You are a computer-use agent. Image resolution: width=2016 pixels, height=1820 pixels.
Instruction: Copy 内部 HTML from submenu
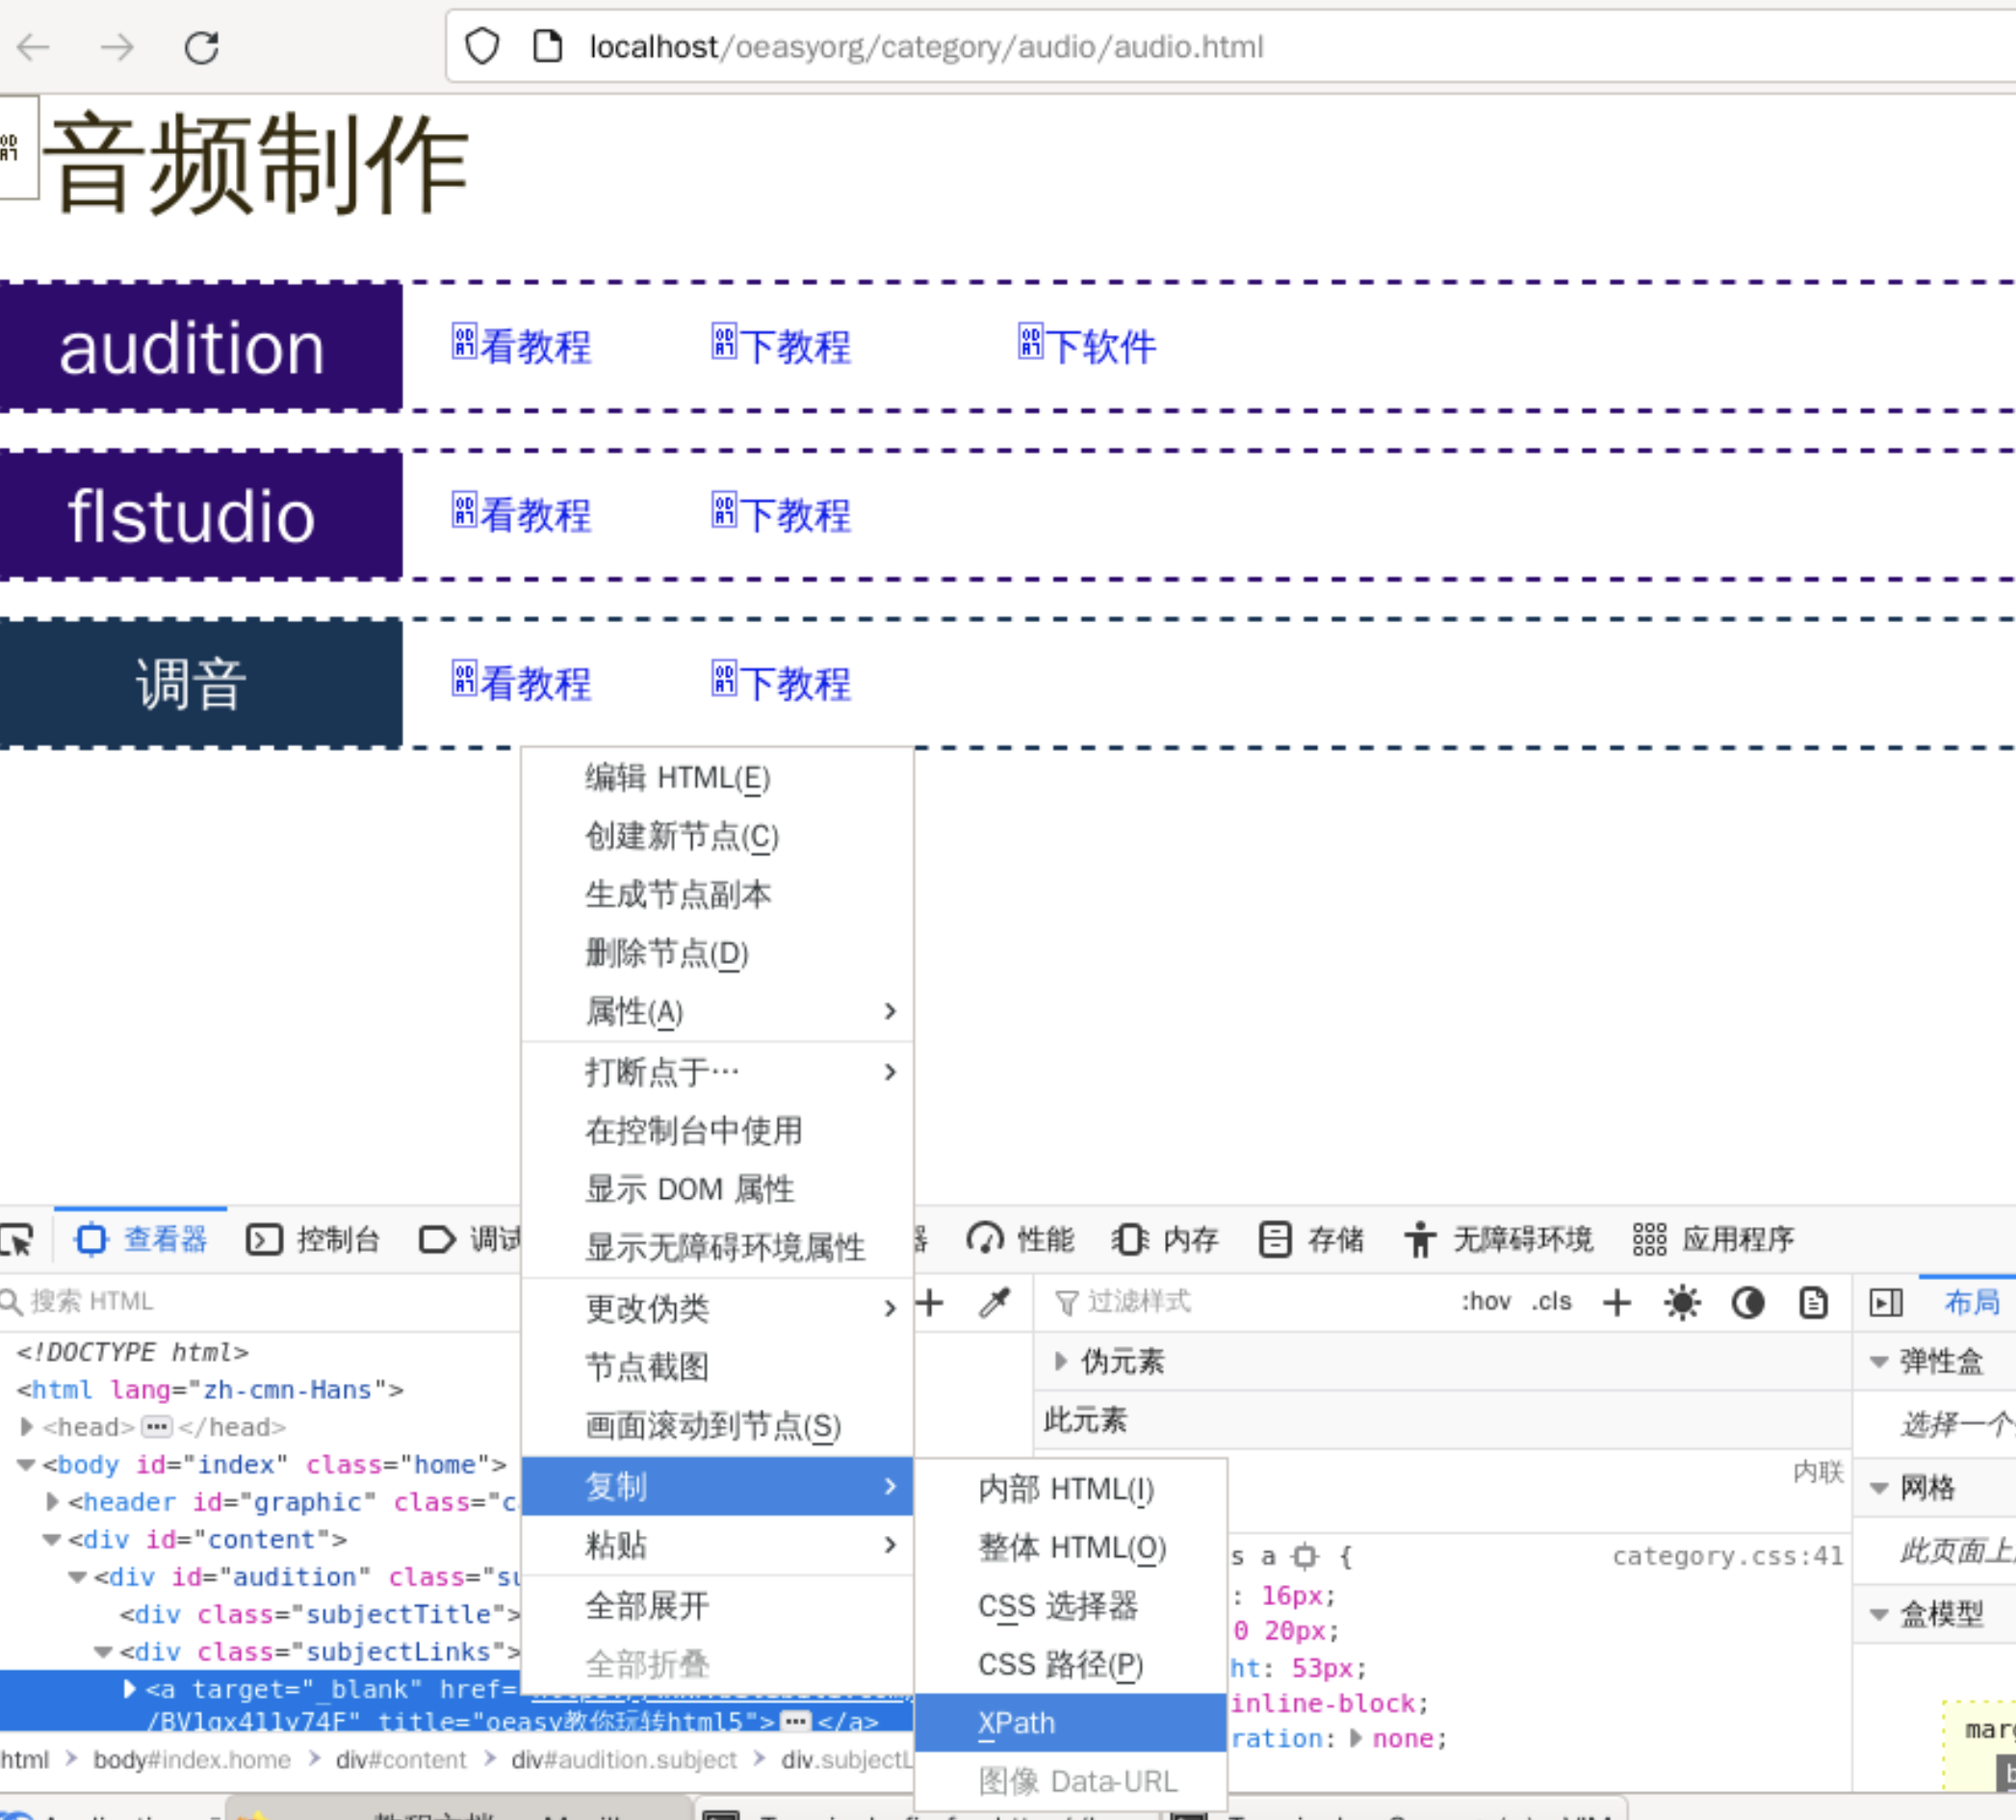click(x=1071, y=1490)
